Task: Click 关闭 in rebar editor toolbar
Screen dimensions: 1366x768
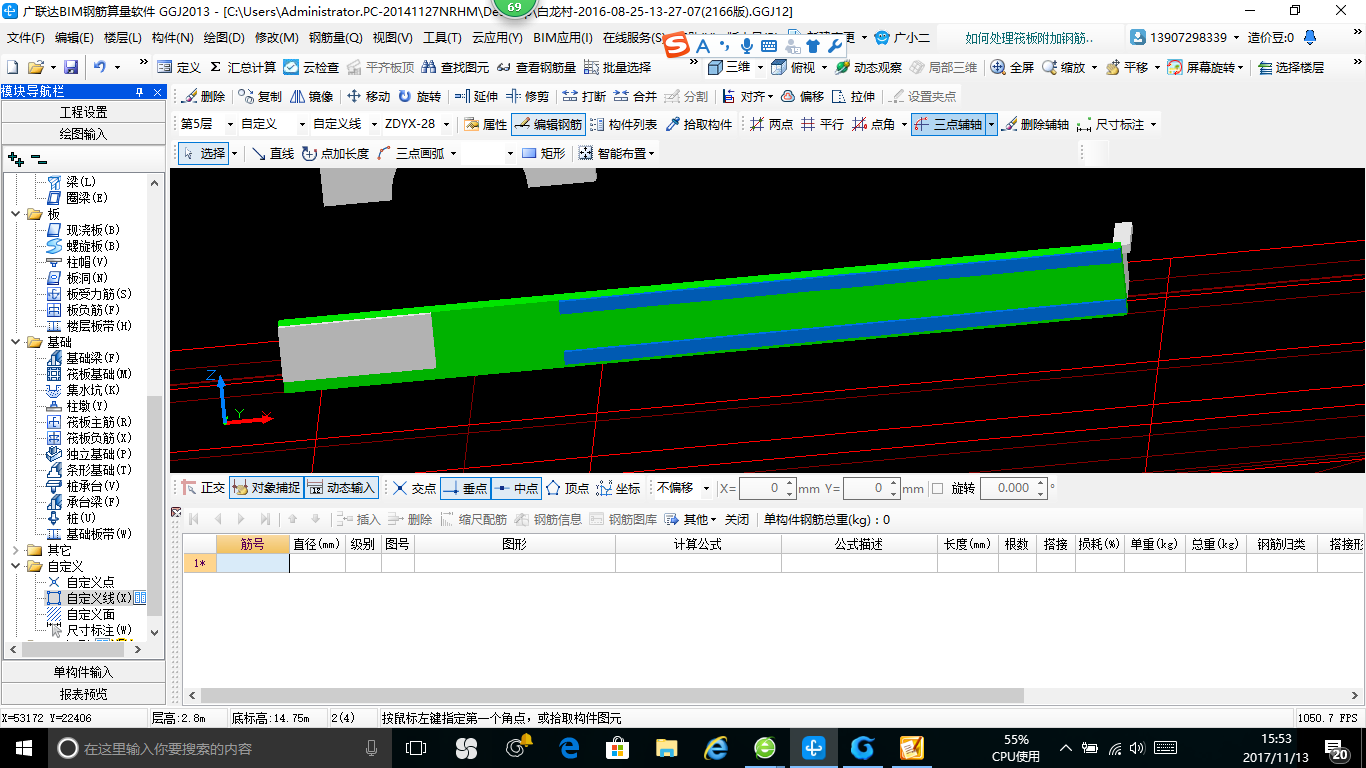Action: click(x=737, y=519)
